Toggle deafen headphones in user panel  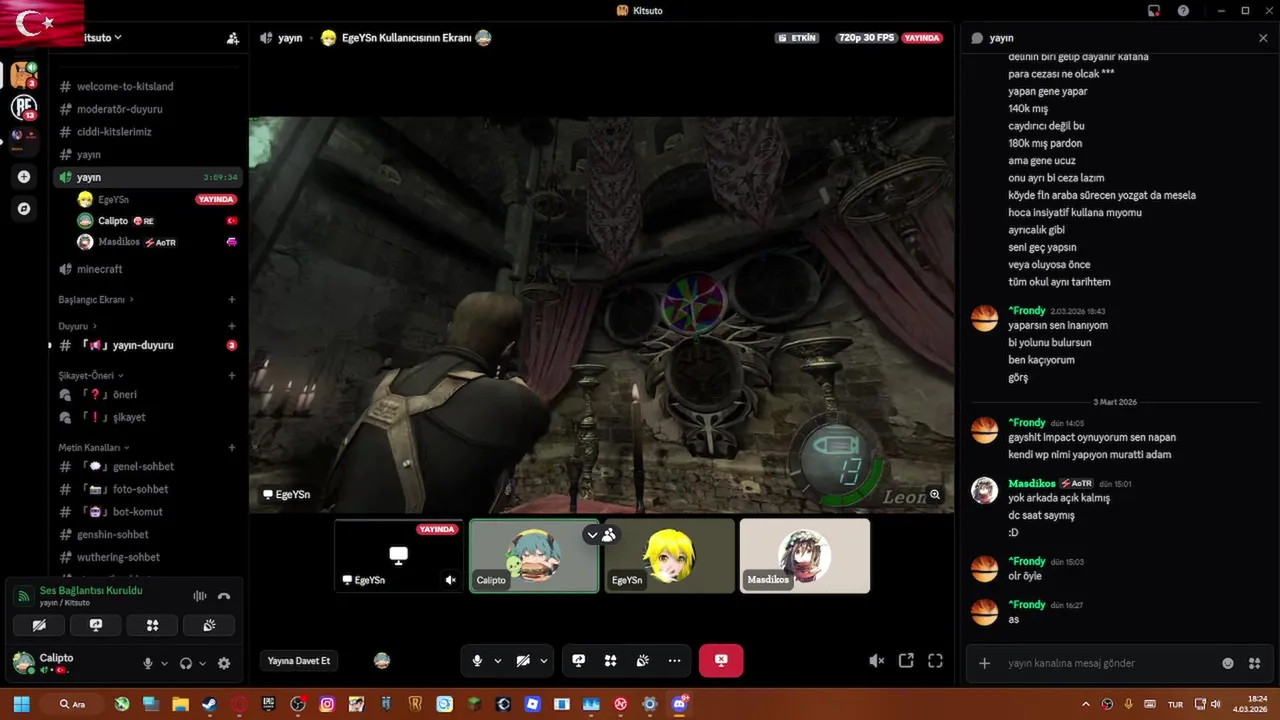186,663
